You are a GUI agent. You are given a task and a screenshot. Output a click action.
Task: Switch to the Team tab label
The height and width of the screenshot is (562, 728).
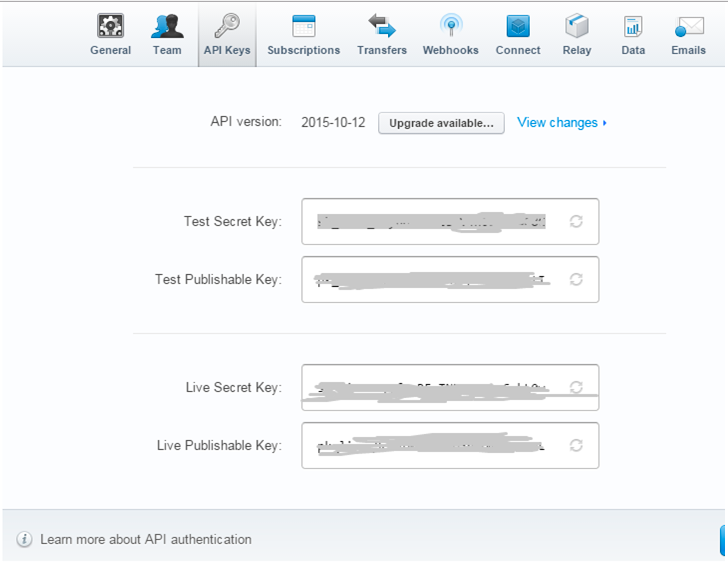pyautogui.click(x=167, y=50)
